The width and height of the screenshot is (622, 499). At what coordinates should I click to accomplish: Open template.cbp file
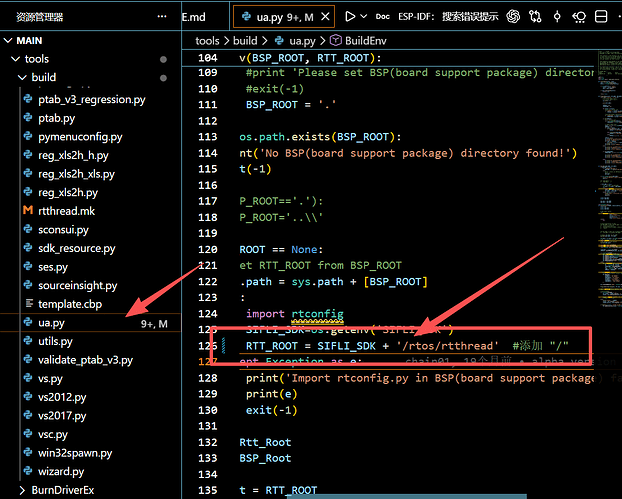(70, 304)
